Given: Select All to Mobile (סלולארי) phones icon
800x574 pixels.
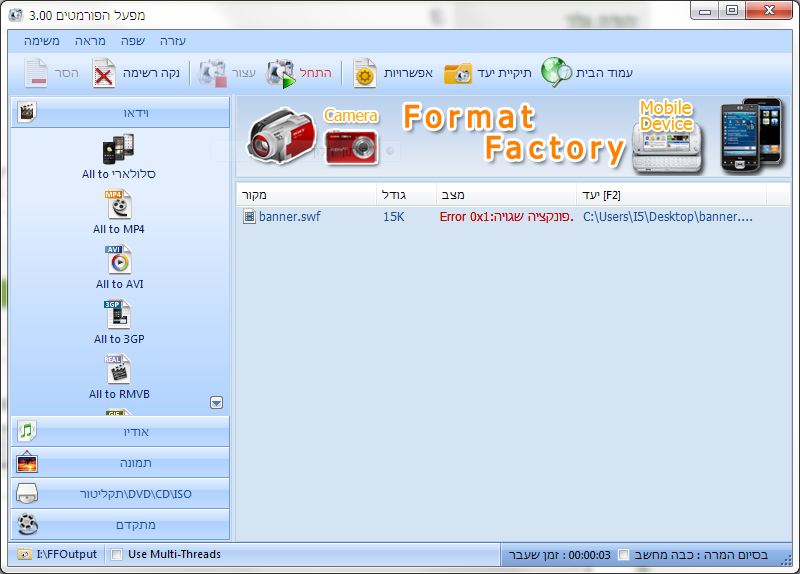Looking at the screenshot, I should 118,149.
